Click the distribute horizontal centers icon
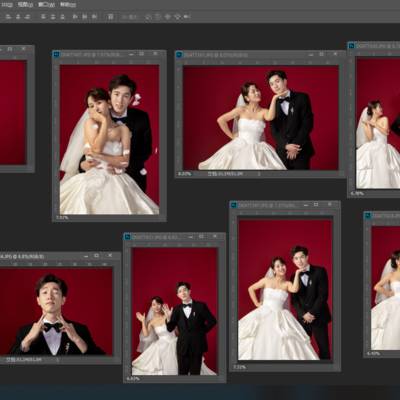The height and width of the screenshot is (400, 400). click(x=85, y=17)
